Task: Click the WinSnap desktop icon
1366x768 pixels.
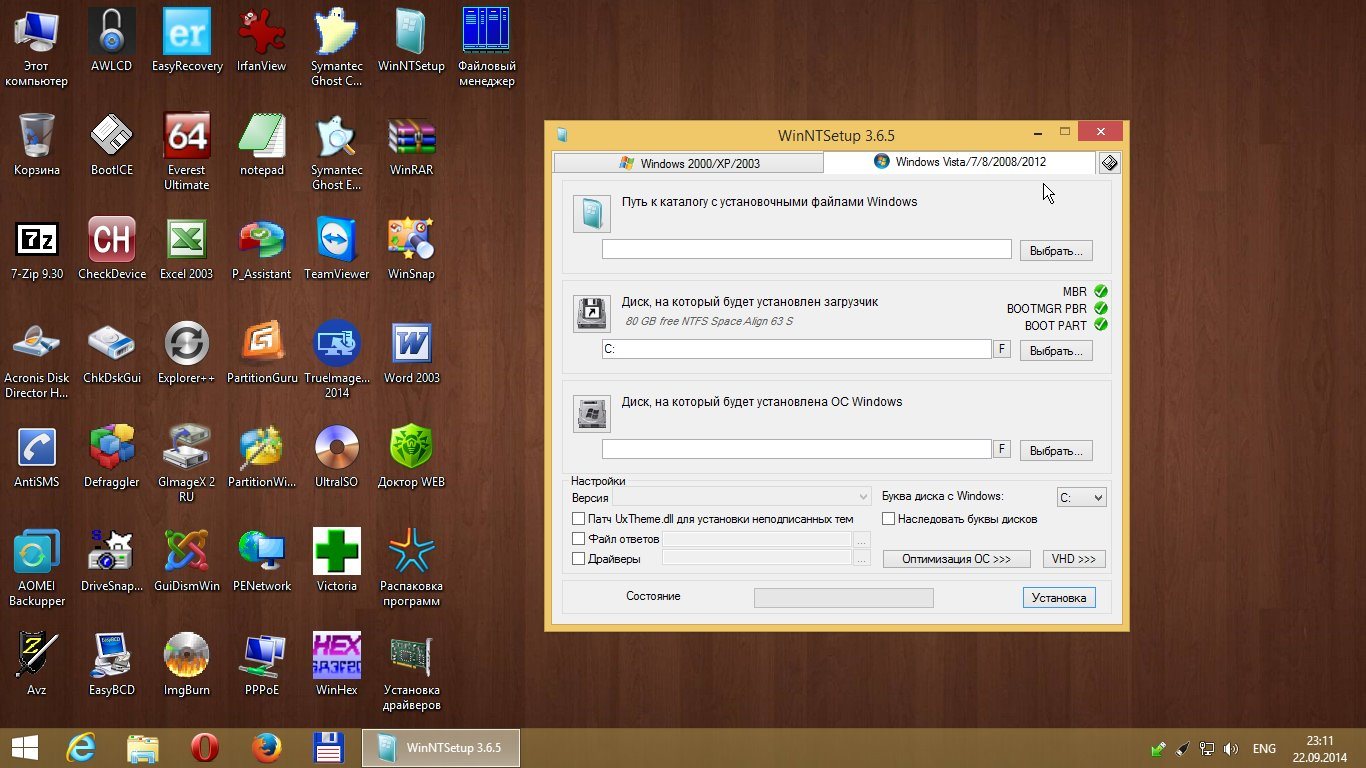Action: tap(411, 249)
